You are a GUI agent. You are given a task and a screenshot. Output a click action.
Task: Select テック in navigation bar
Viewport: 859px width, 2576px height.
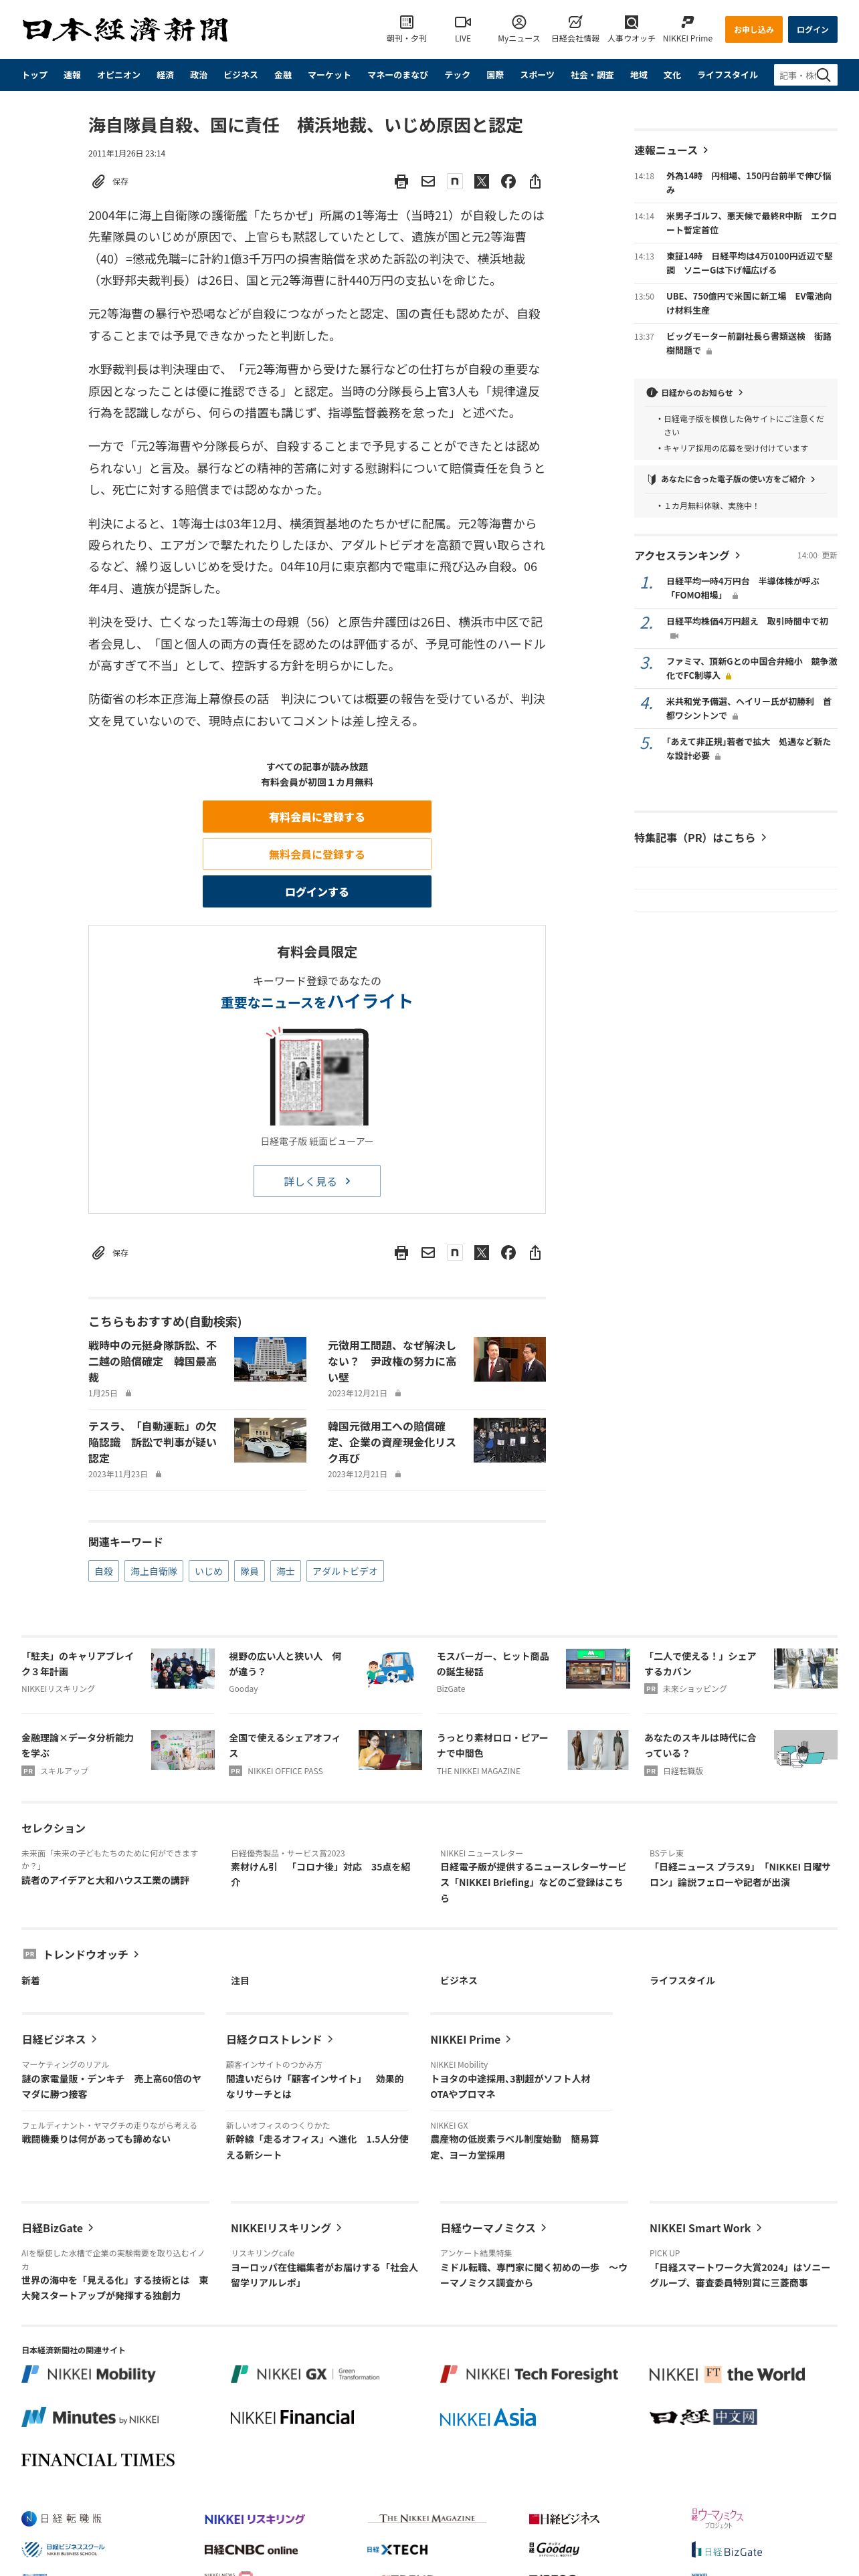point(457,75)
